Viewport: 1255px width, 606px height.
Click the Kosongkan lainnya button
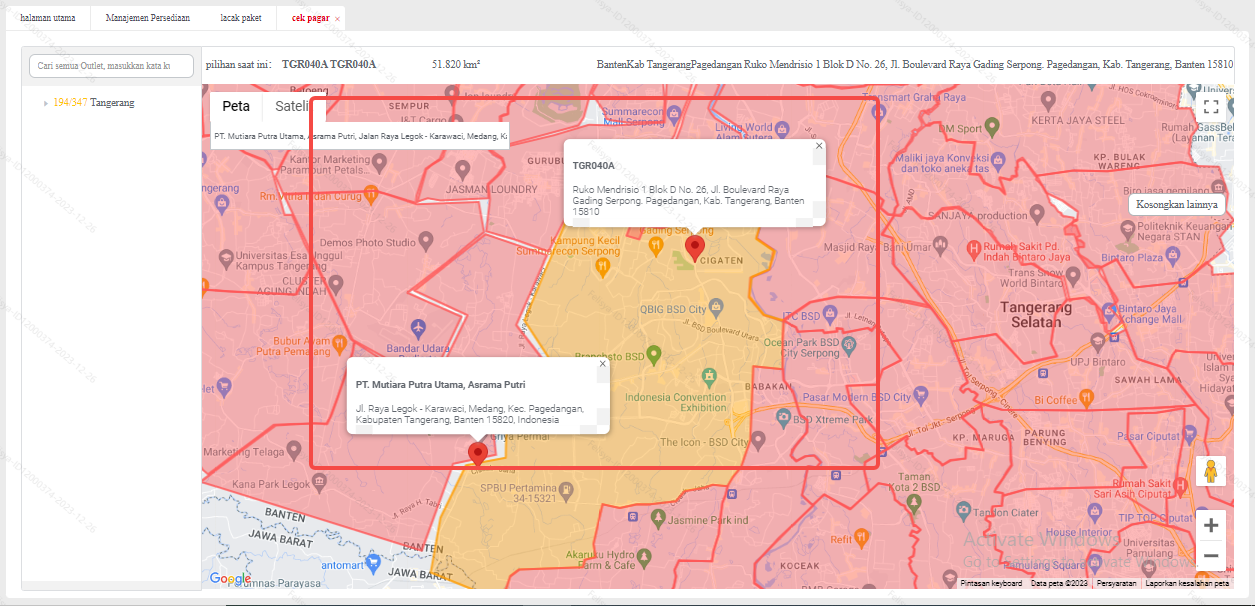(x=1177, y=204)
